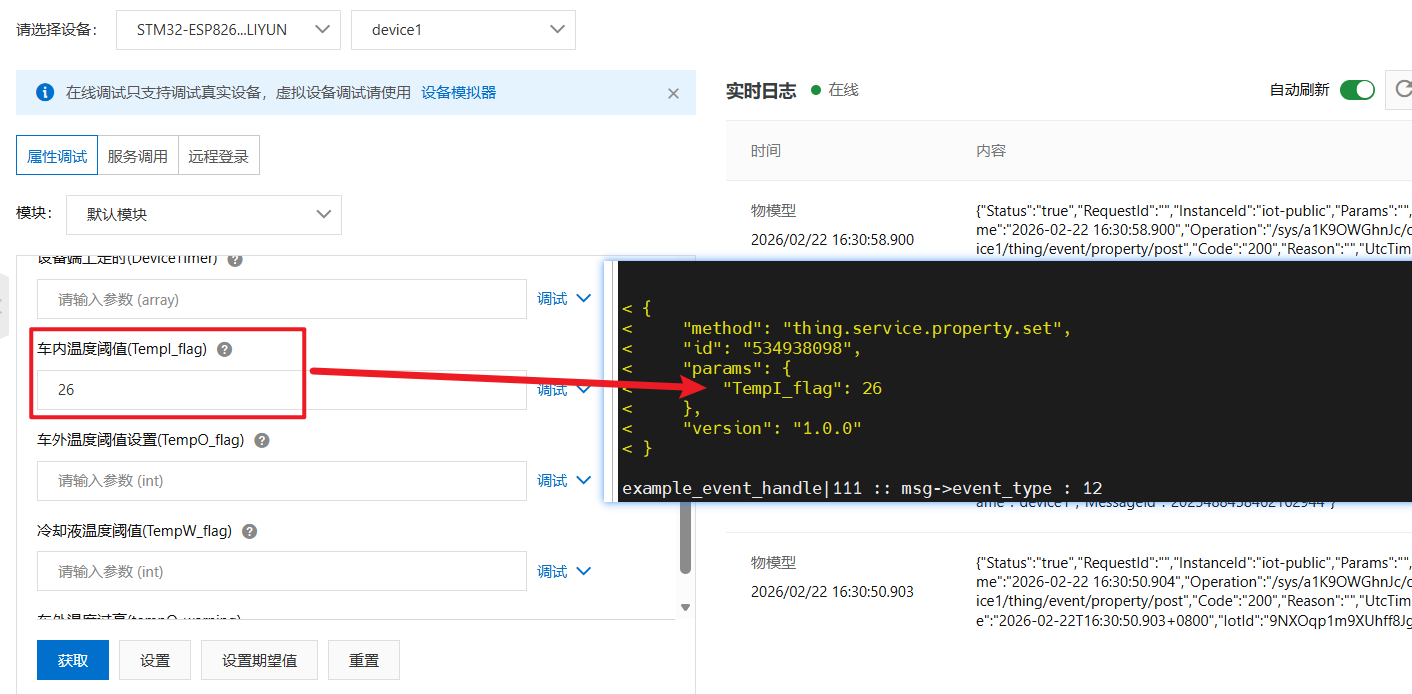Expand chevron next to DeviceTimer 调试
This screenshot has height=694, width=1412.
(584, 299)
